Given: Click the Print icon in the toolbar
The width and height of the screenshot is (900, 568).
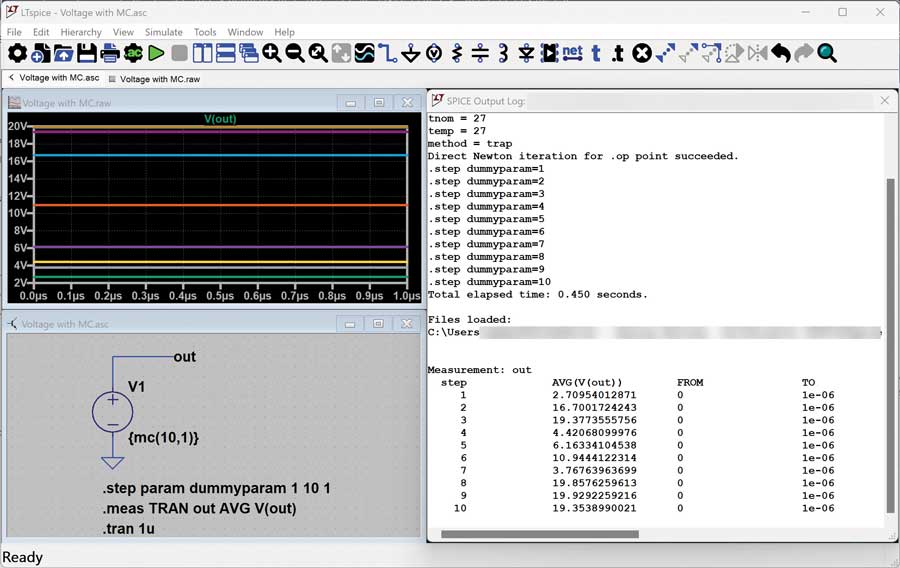Looking at the screenshot, I should point(110,53).
